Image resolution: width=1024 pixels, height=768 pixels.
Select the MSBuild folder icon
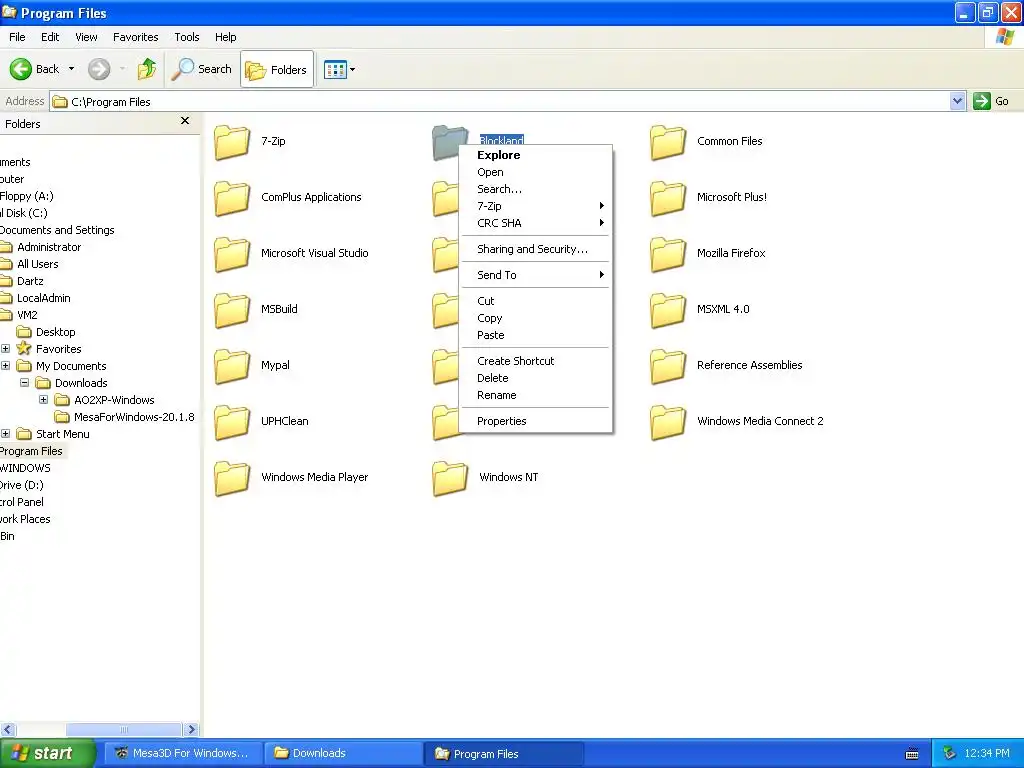pos(232,310)
